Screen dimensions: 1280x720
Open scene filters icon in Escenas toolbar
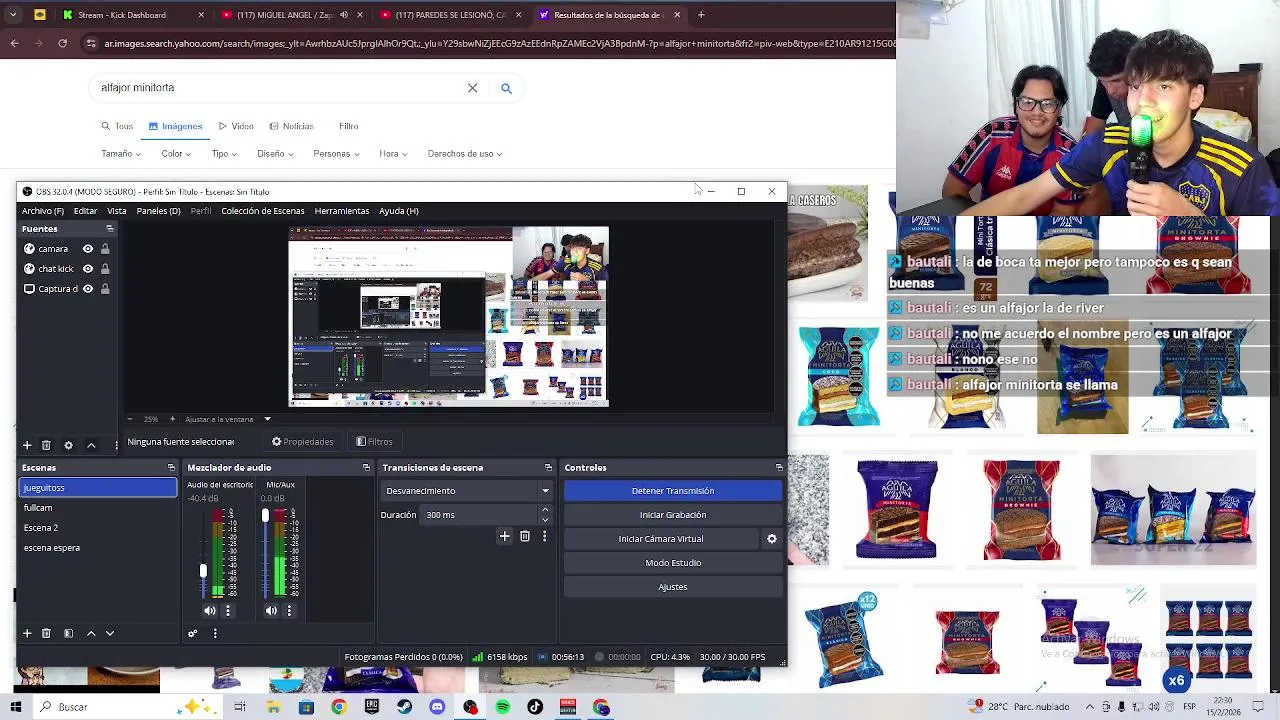(68, 633)
